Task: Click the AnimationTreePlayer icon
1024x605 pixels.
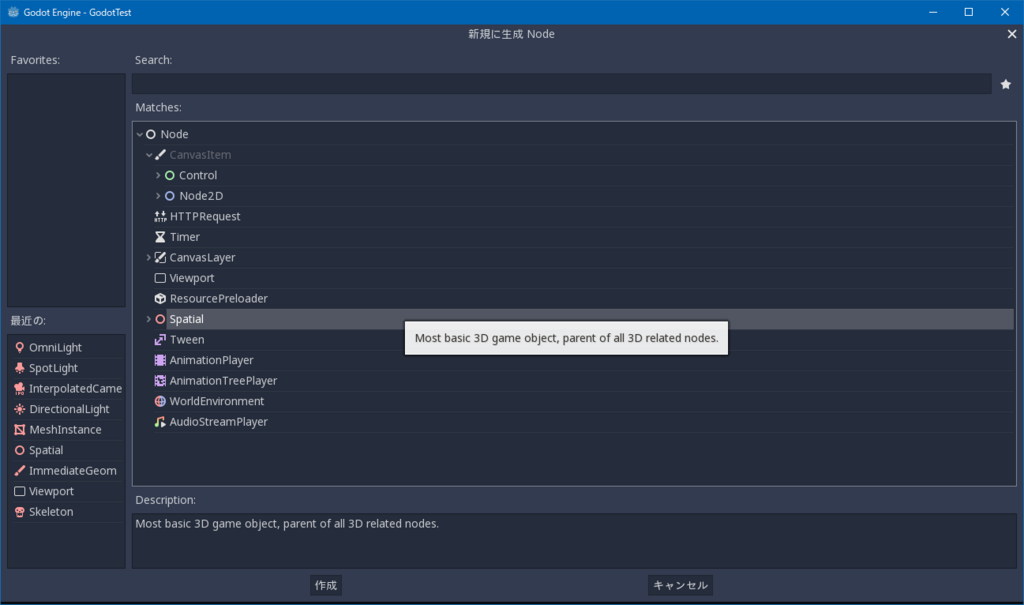Action: click(160, 381)
